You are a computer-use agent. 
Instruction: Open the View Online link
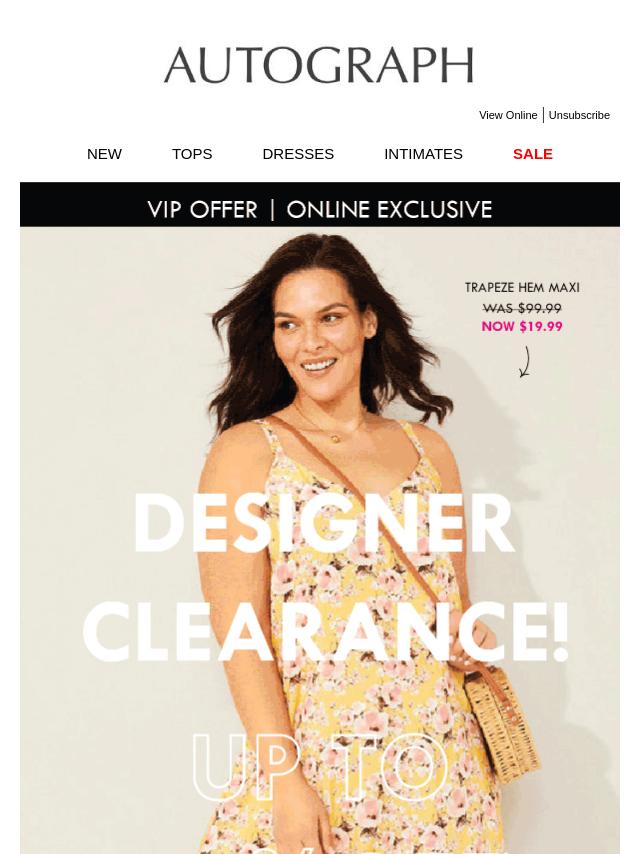(508, 115)
